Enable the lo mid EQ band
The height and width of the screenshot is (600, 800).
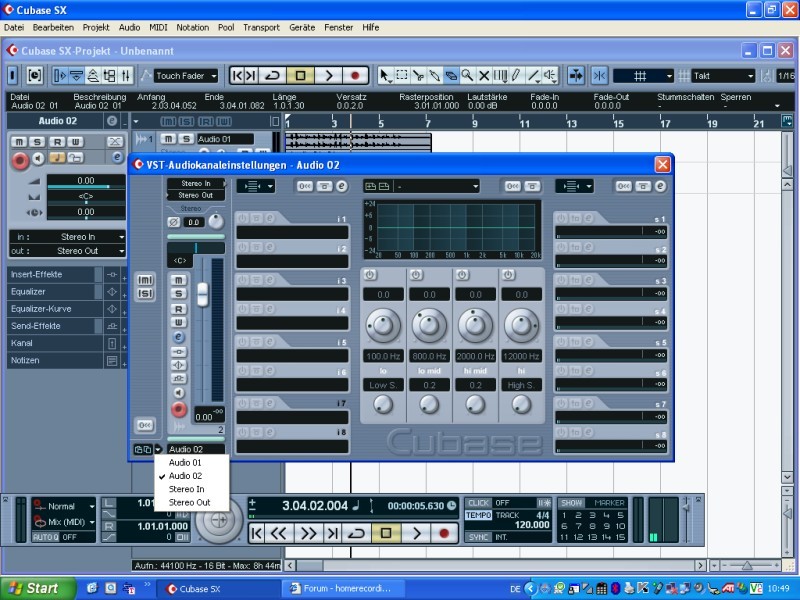(416, 275)
